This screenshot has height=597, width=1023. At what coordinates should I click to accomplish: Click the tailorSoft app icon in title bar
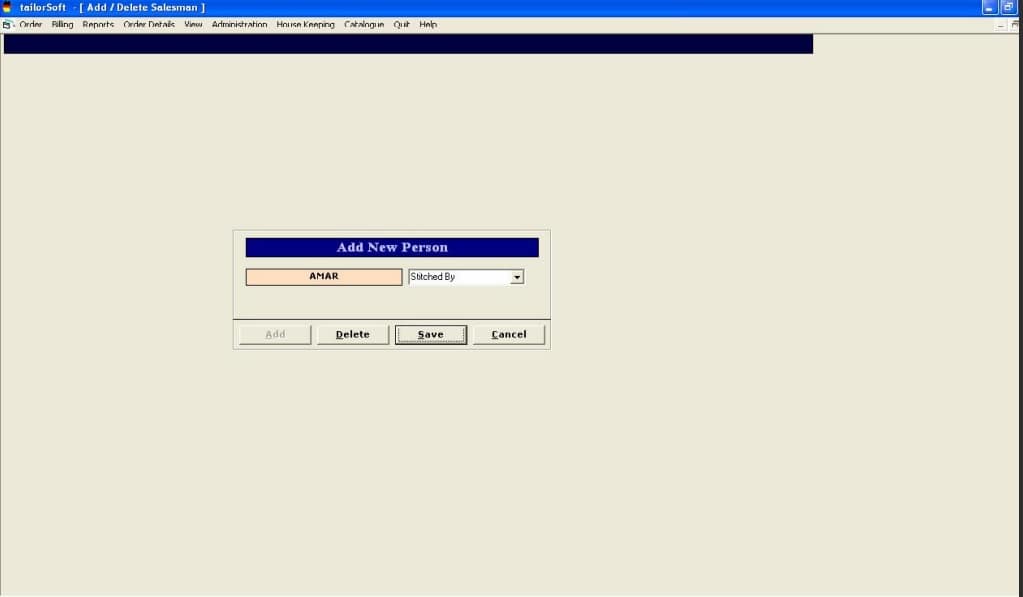click(x=7, y=7)
